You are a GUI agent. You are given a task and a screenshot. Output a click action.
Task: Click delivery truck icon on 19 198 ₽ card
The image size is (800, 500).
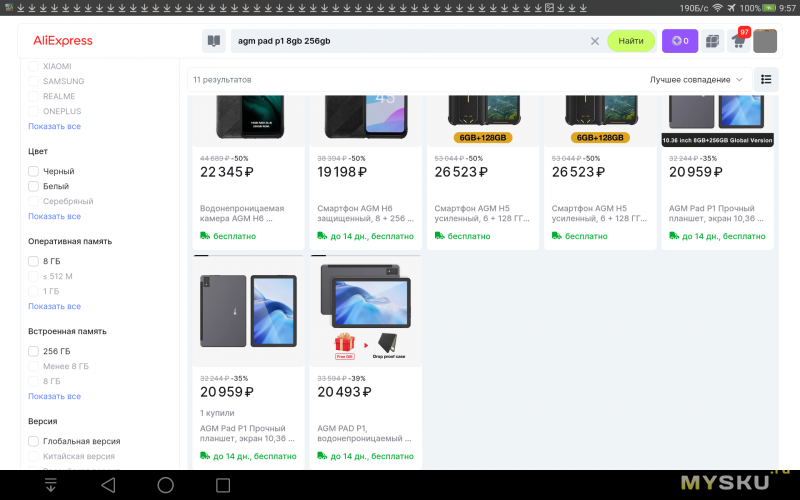322,236
